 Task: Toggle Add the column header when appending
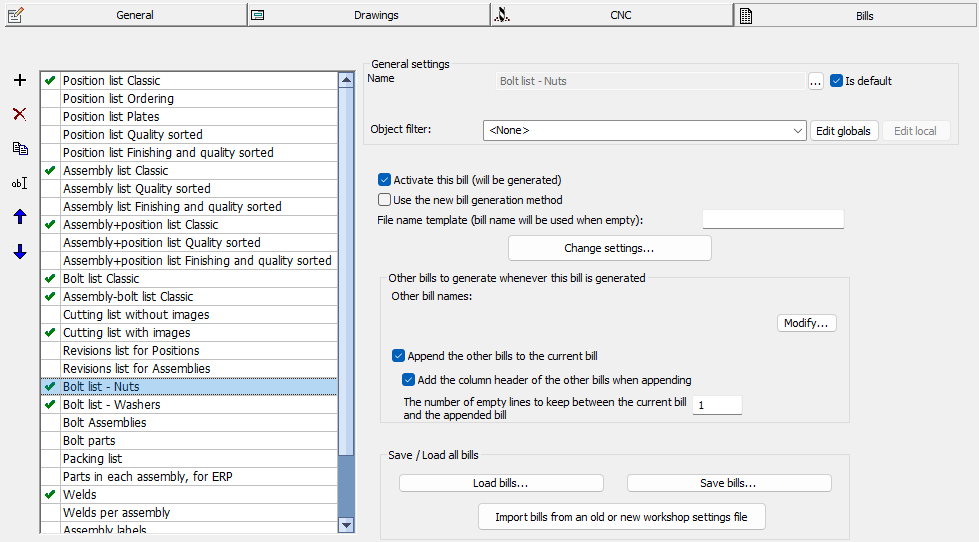408,380
